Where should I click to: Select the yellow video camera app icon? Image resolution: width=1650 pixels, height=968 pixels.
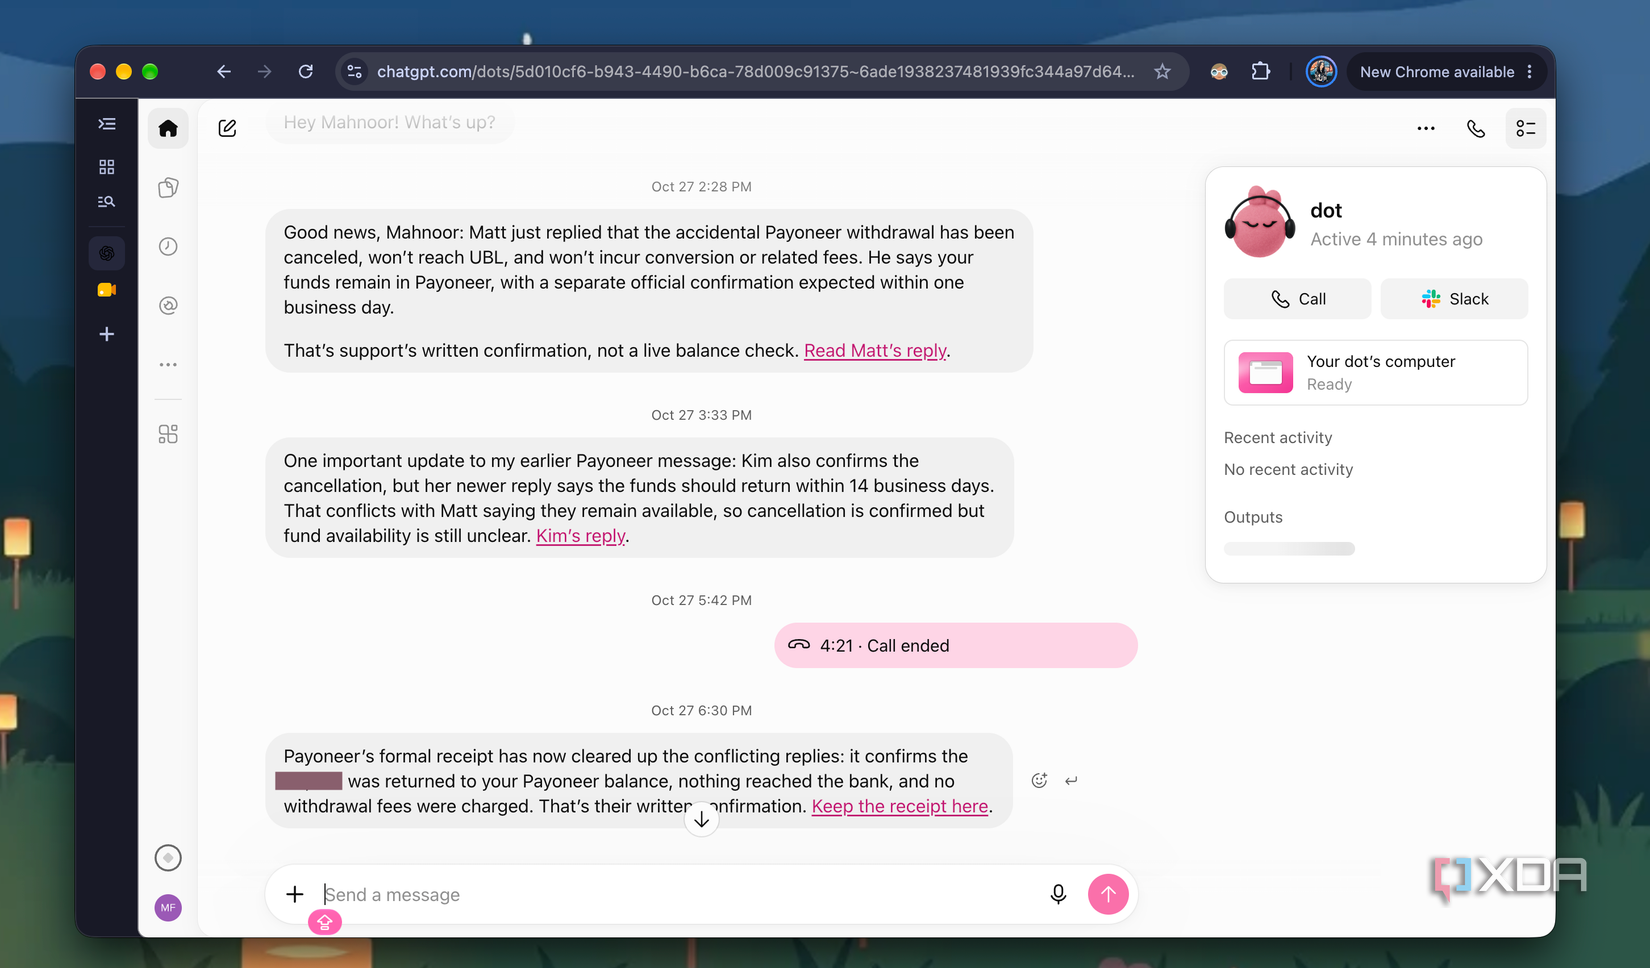tap(107, 290)
